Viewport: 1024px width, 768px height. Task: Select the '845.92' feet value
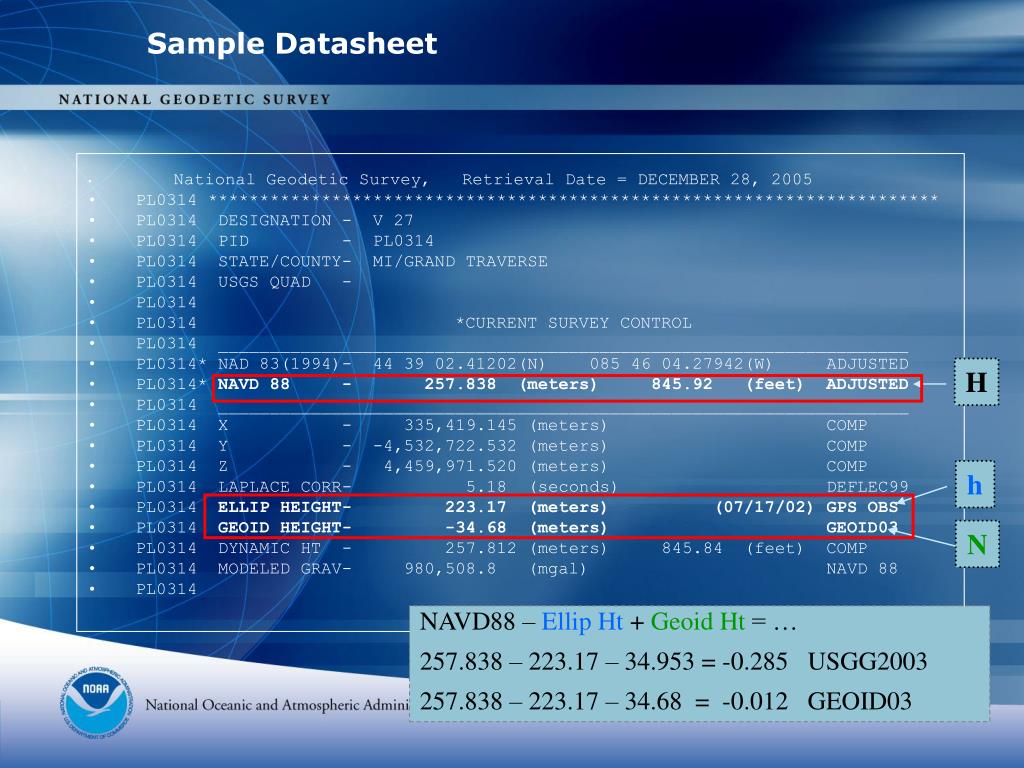click(681, 384)
